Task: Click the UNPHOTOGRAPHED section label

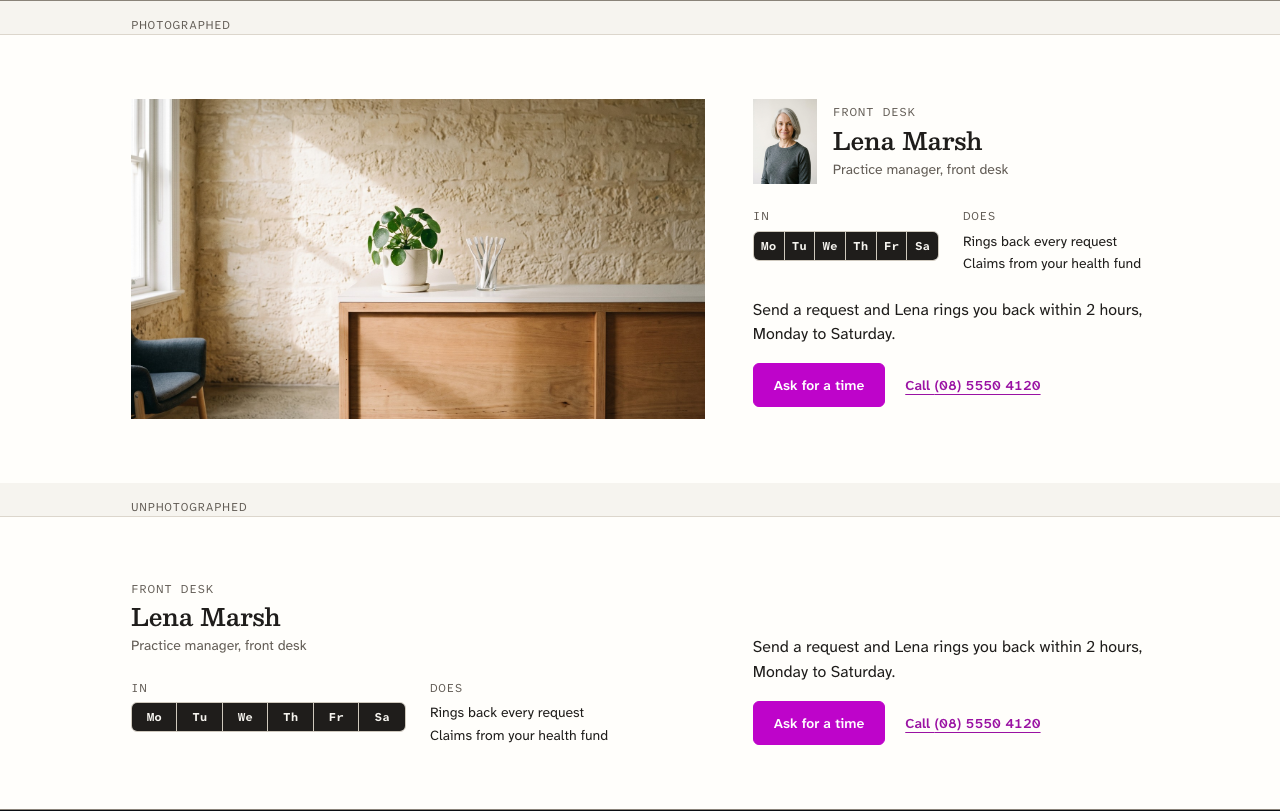Action: (x=189, y=507)
